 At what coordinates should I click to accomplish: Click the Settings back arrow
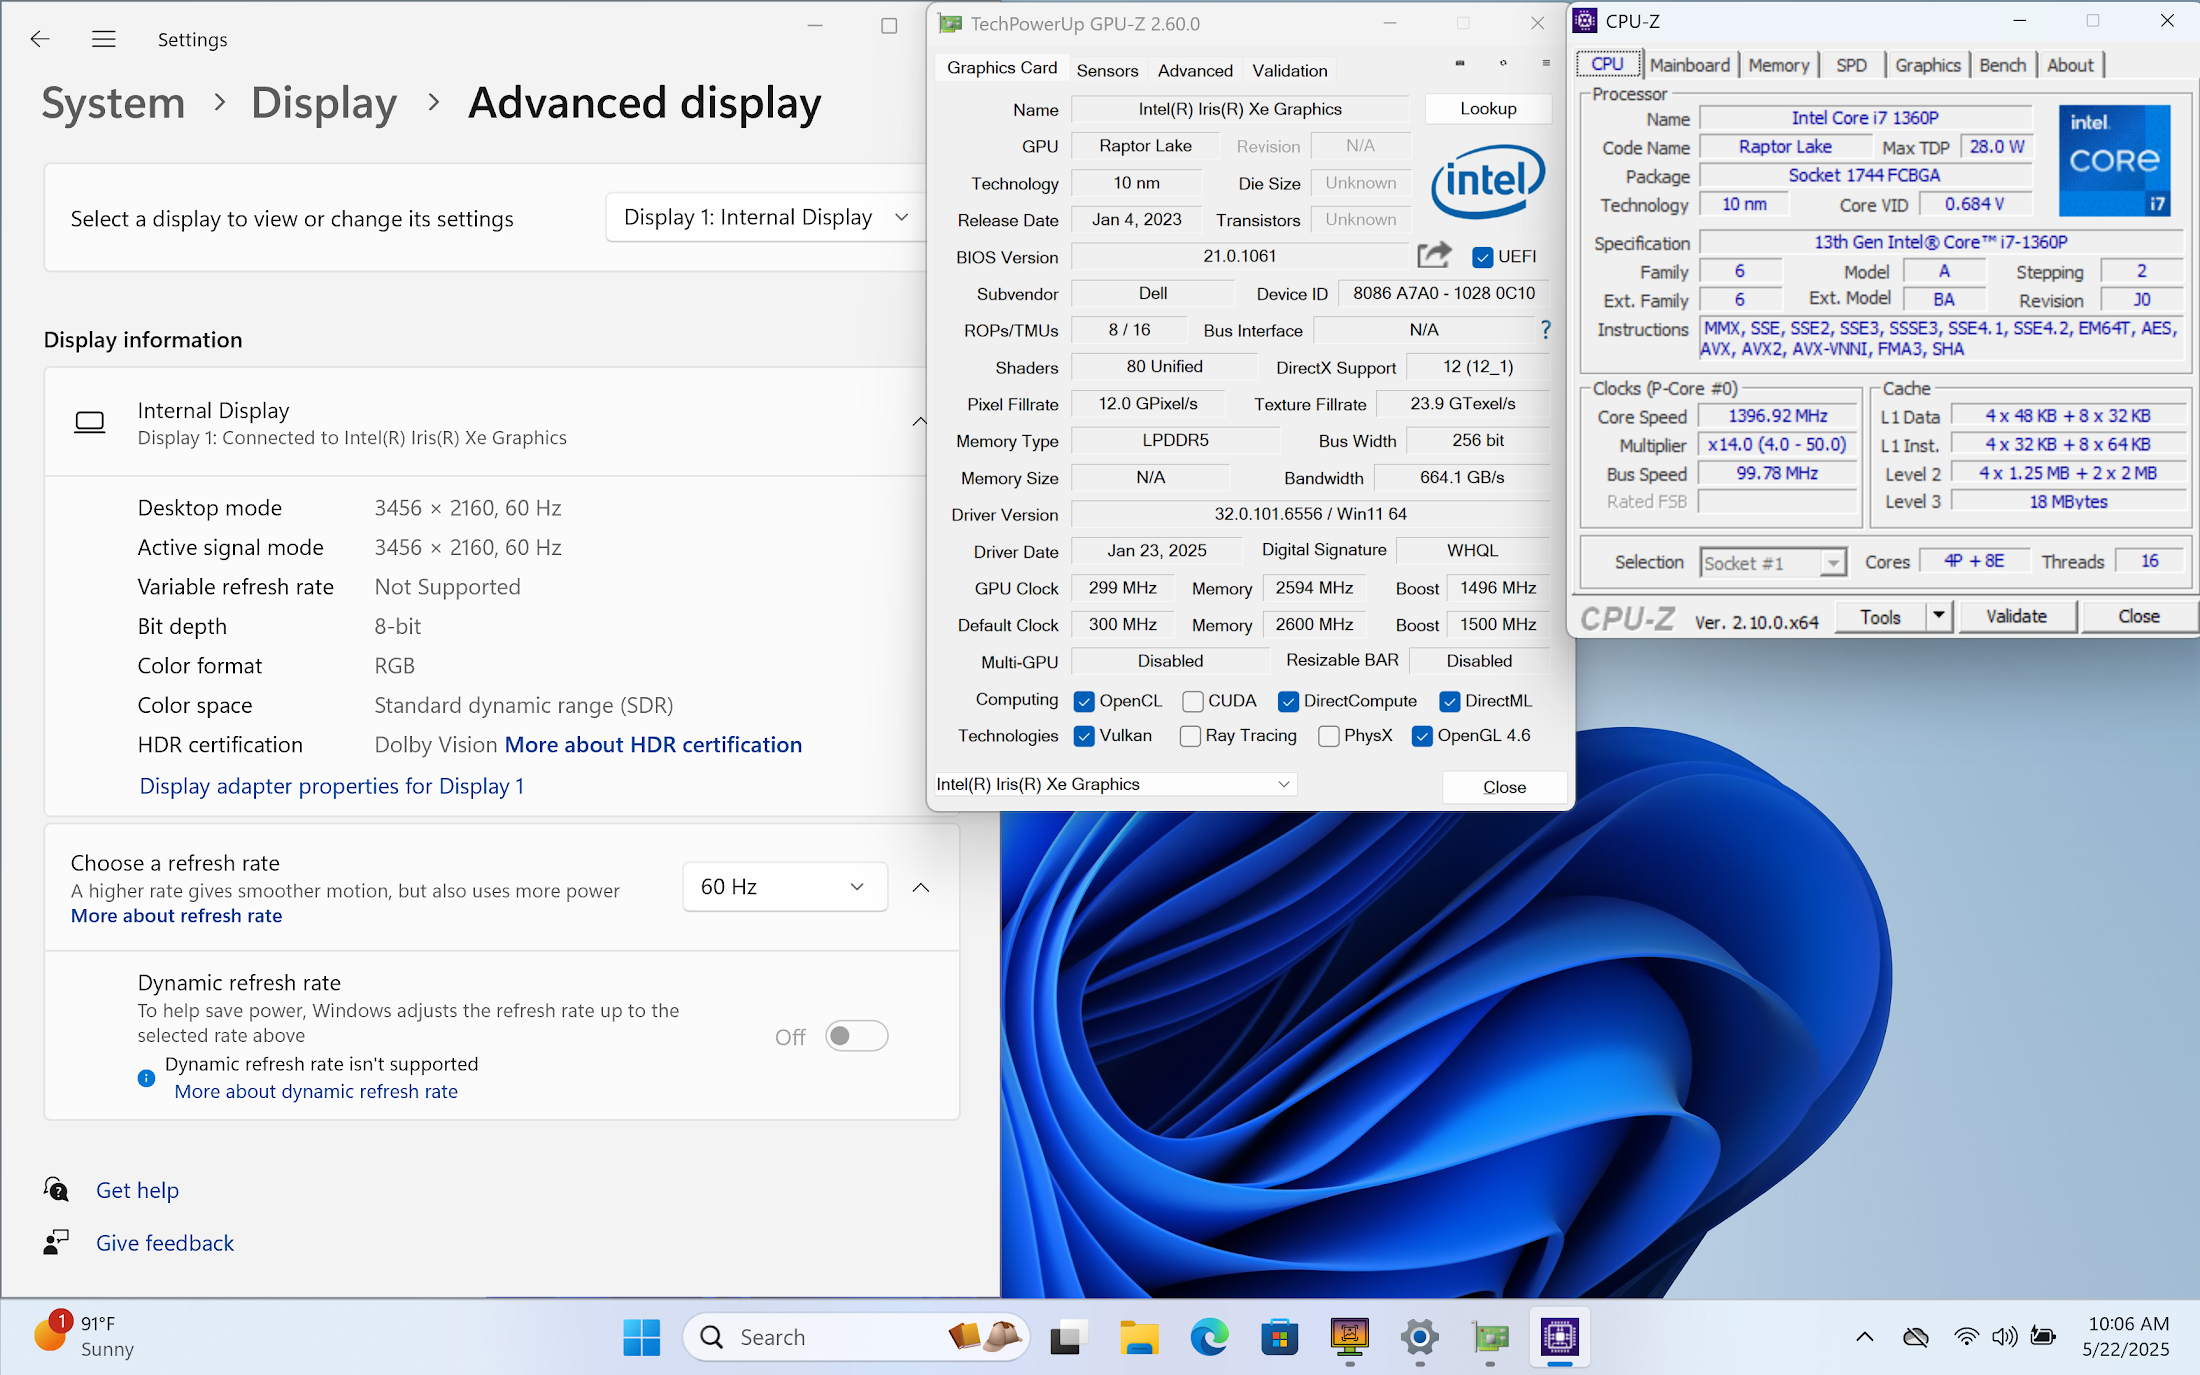point(40,39)
